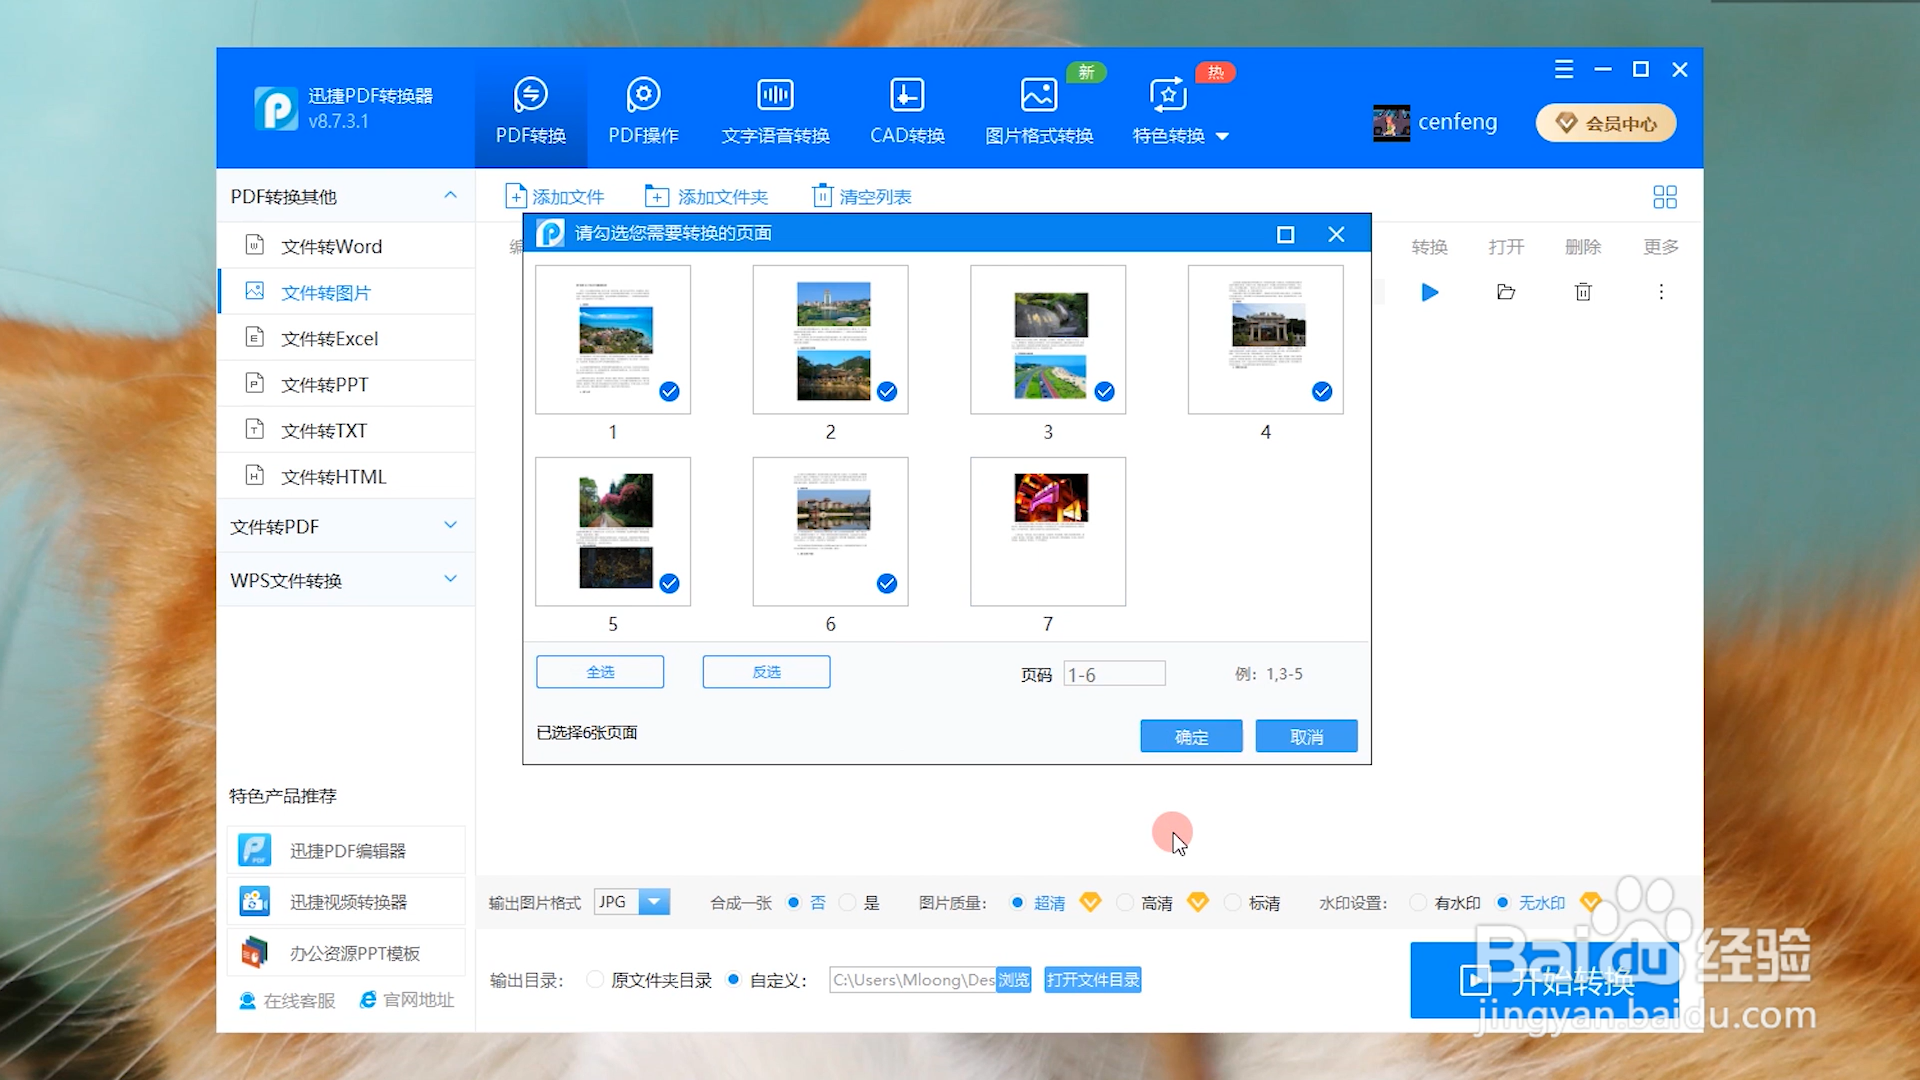Click the 清空列表 trash icon
Screen dimensions: 1920x1080
click(822, 196)
